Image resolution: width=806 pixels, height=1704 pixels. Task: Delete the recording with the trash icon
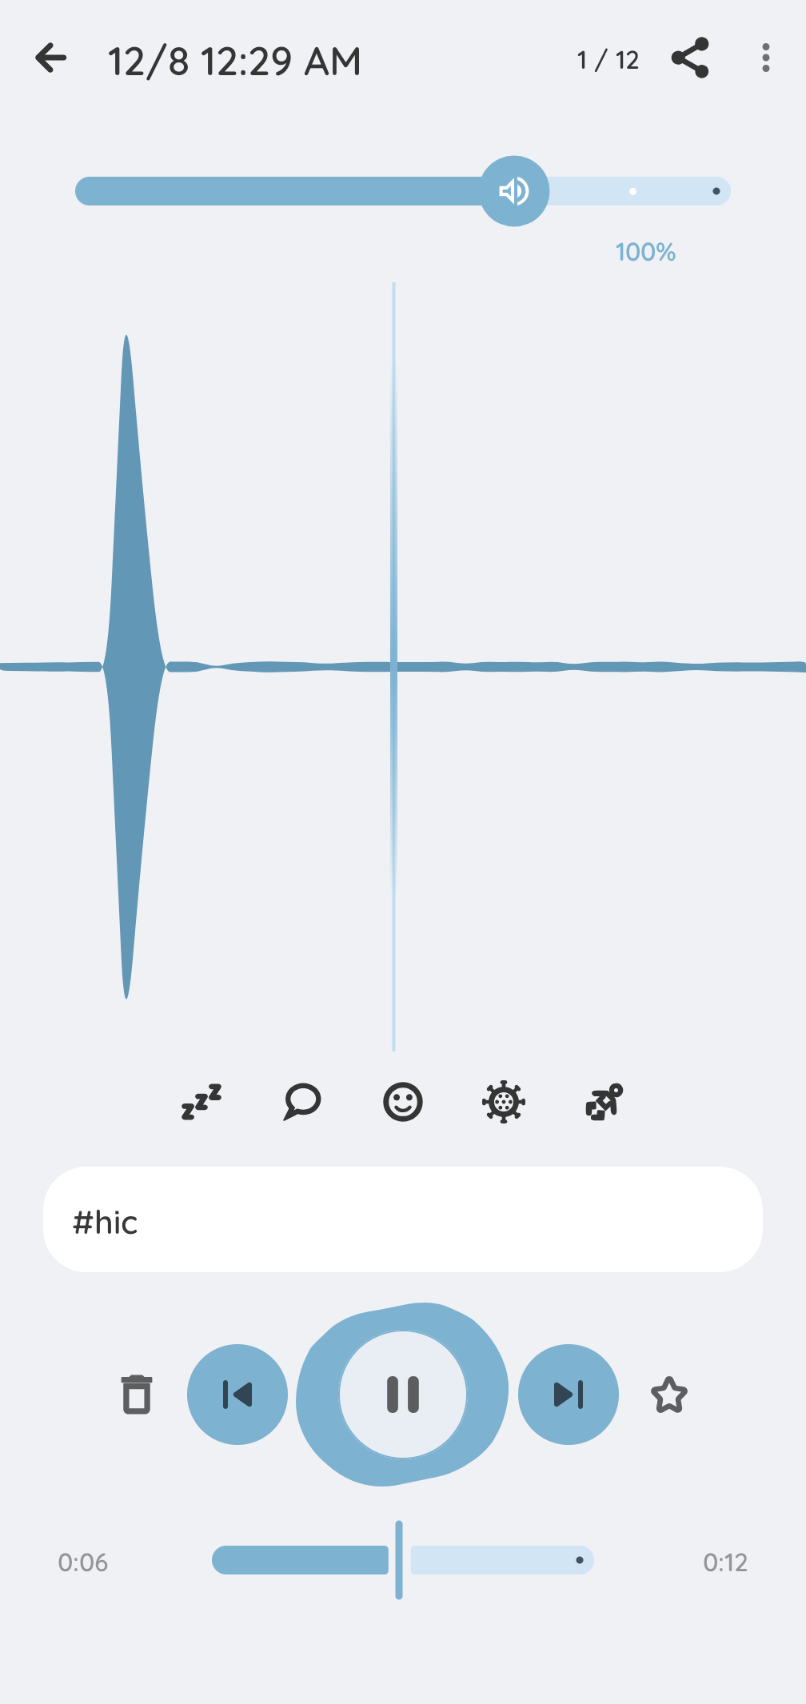[137, 1394]
